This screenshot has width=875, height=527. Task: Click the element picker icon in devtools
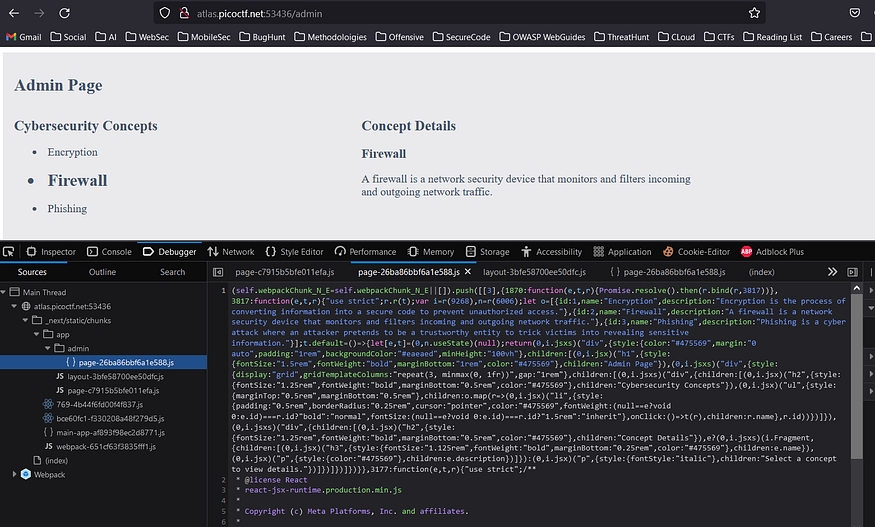click(9, 252)
